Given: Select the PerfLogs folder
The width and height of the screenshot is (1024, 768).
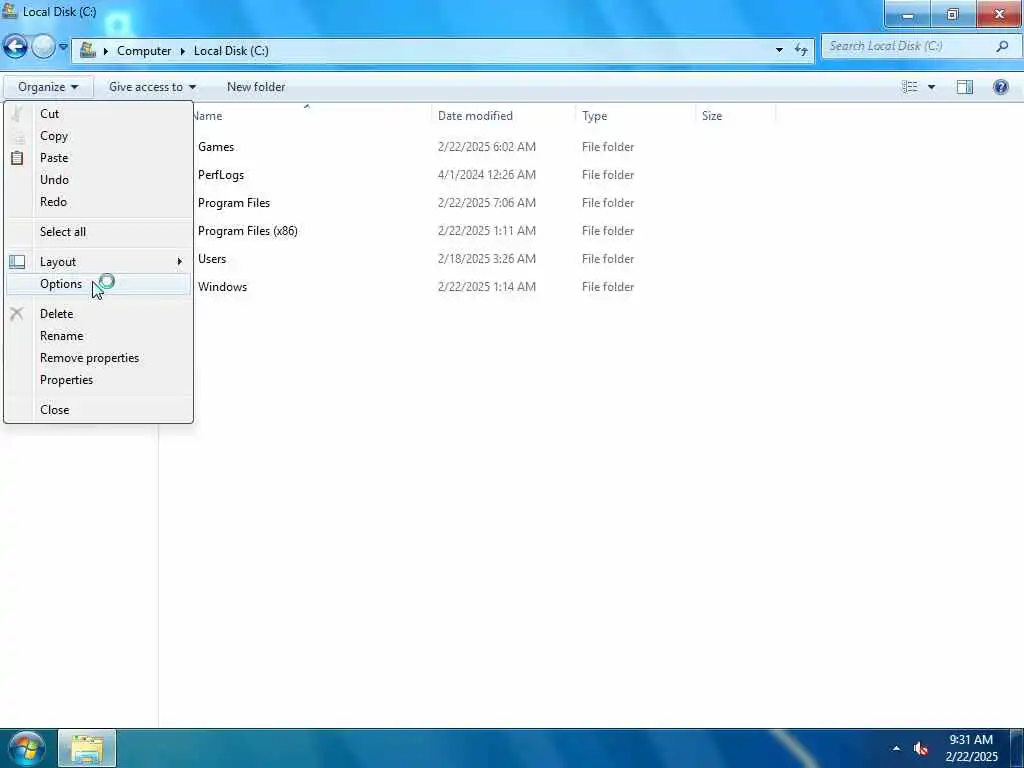Looking at the screenshot, I should [221, 175].
